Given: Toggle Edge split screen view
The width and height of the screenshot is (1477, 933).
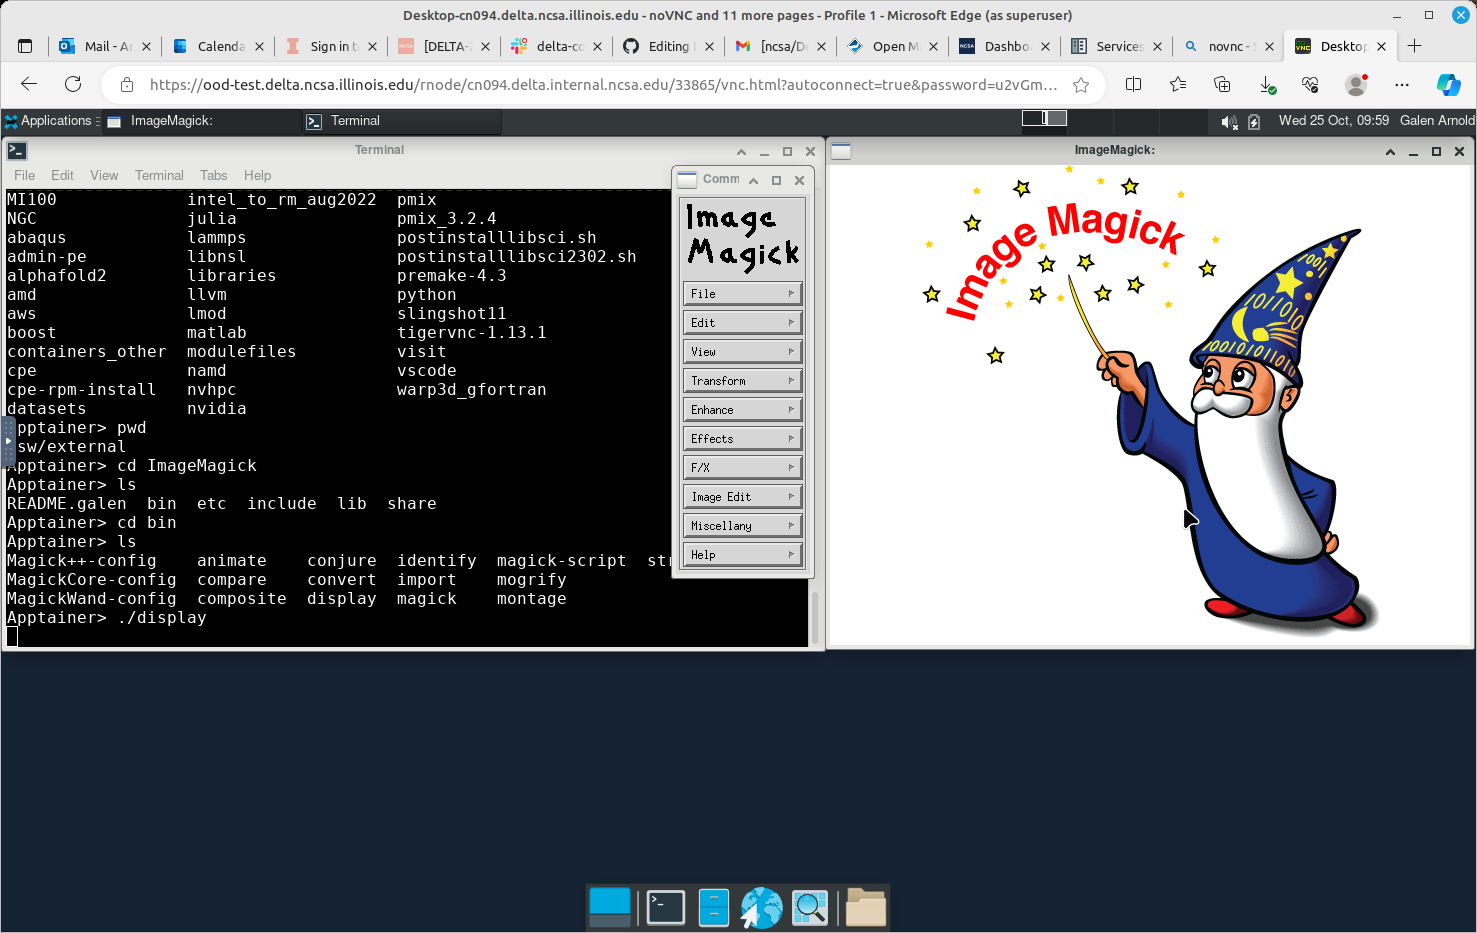Looking at the screenshot, I should (x=1133, y=85).
